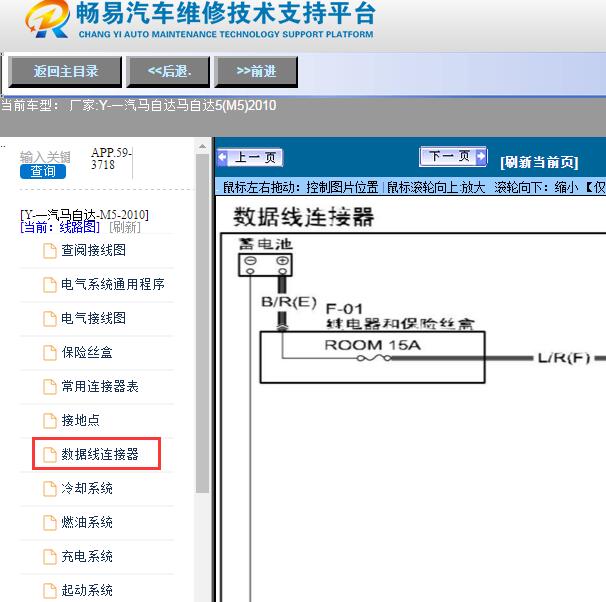This screenshot has height=602, width=606.
Task: Click the document icon beside 查阅接线图
Action: pyautogui.click(x=49, y=251)
